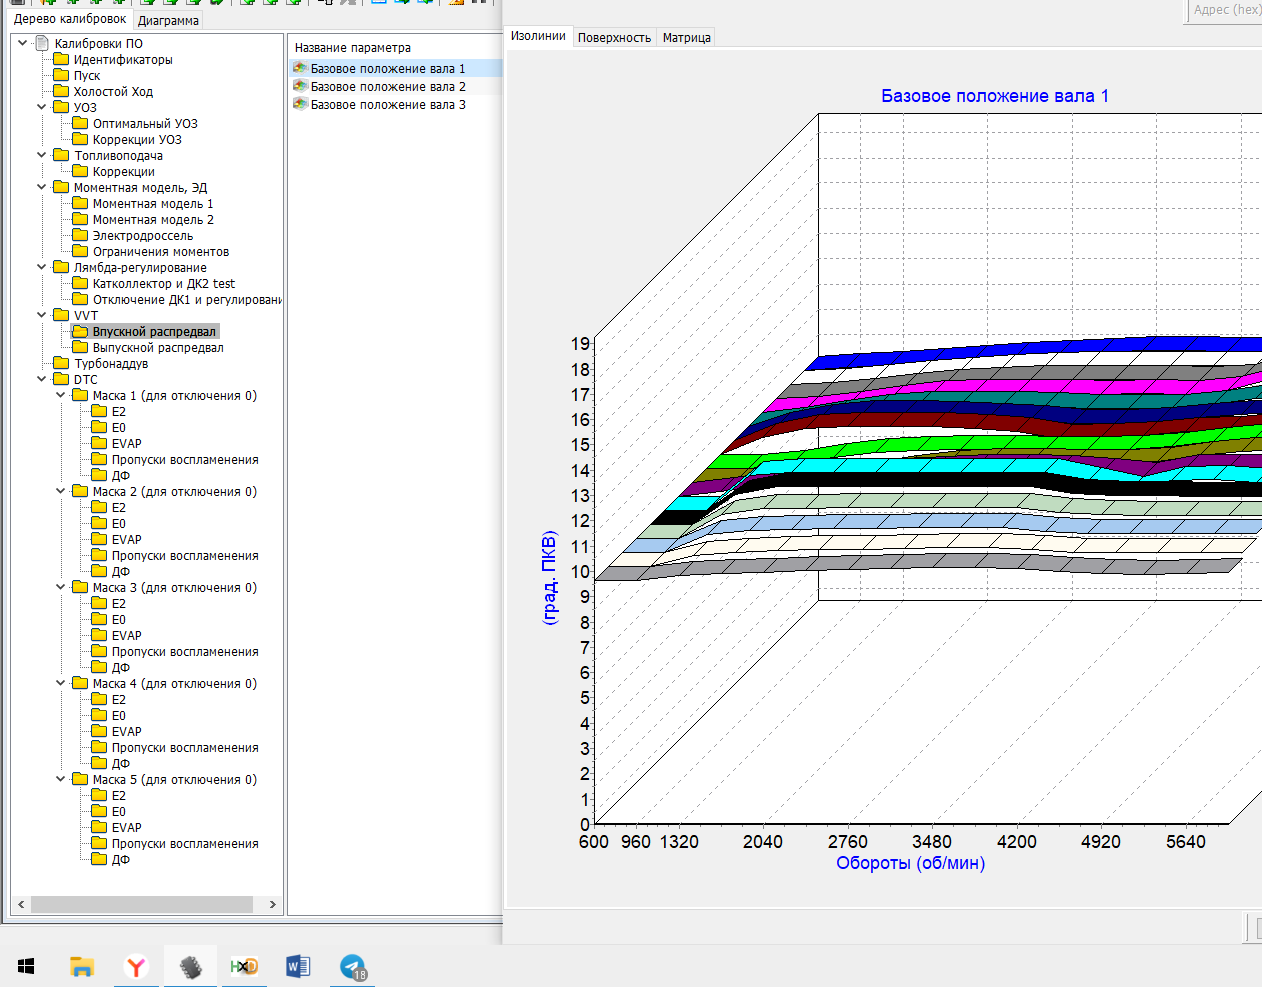Collapse the Маска 3 node arrow
The width and height of the screenshot is (1262, 987).
pyautogui.click(x=61, y=587)
